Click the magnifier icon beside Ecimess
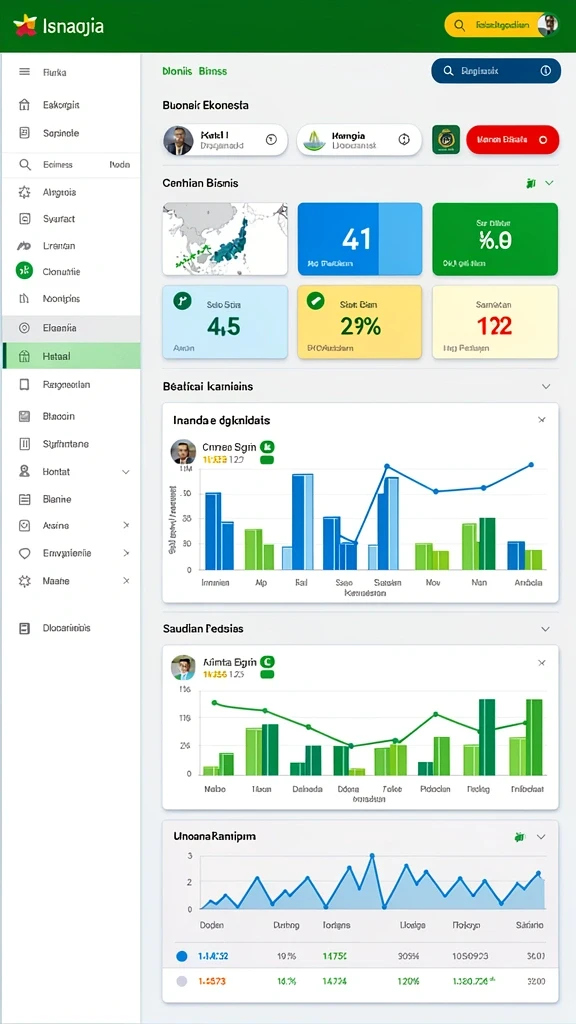The width and height of the screenshot is (576, 1024). [25, 165]
